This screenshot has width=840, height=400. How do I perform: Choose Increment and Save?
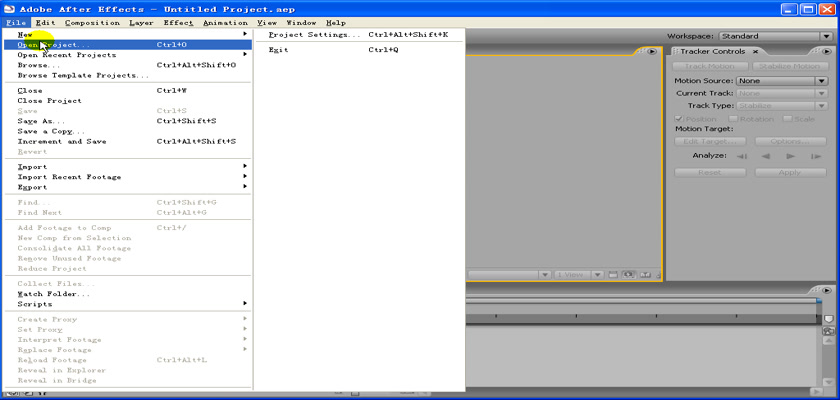(128, 141)
